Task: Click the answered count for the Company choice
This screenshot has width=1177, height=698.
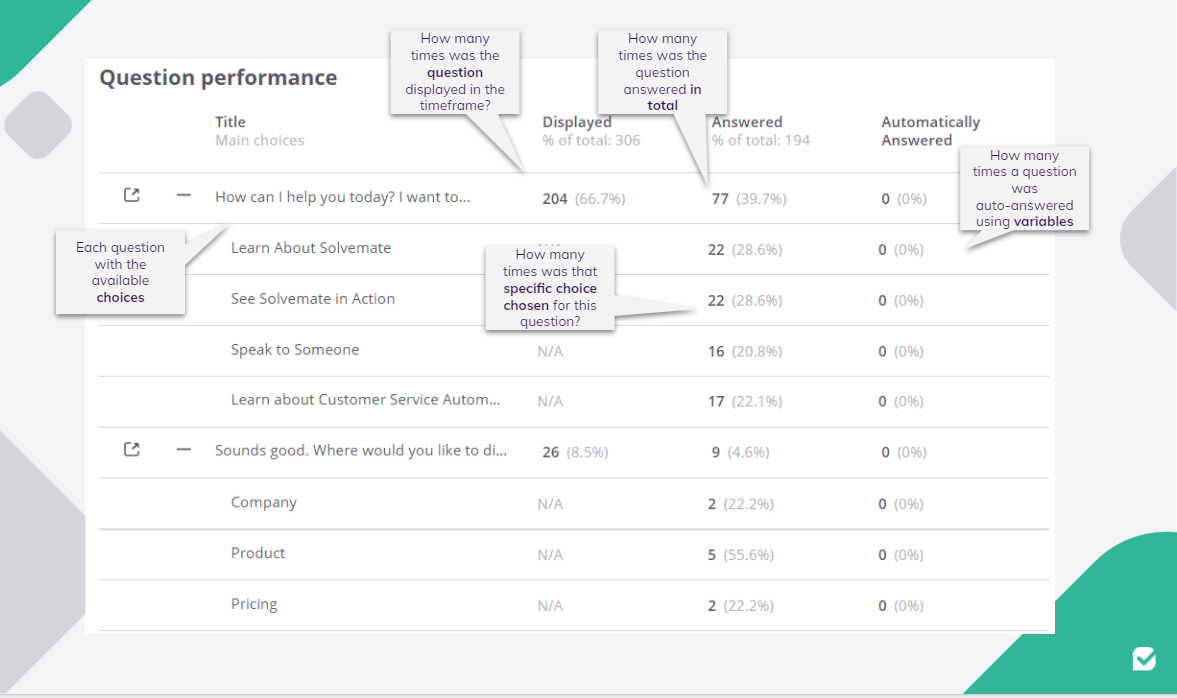Action: pyautogui.click(x=741, y=504)
